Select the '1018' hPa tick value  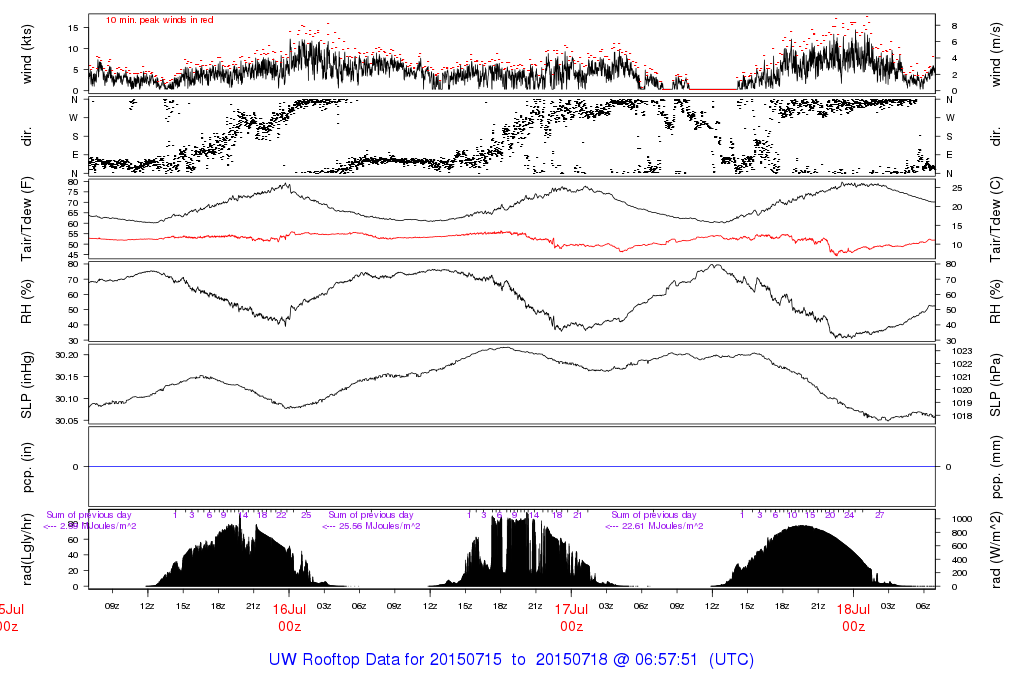point(963,416)
